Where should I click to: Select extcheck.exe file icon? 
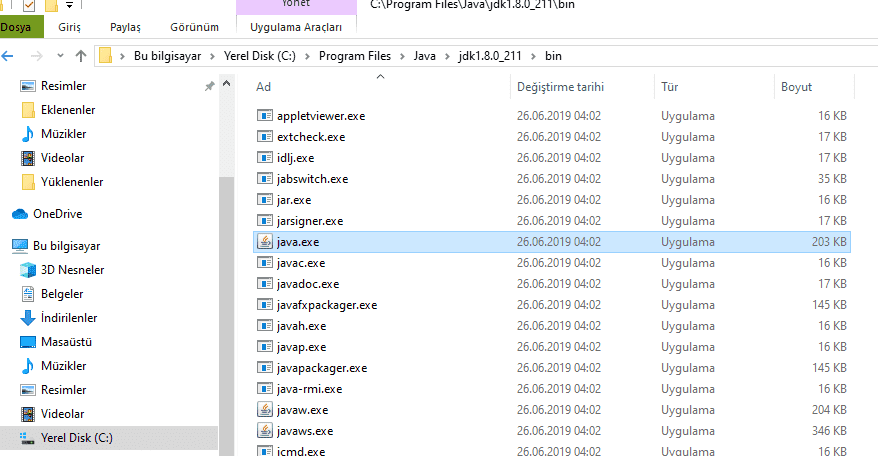tap(264, 137)
